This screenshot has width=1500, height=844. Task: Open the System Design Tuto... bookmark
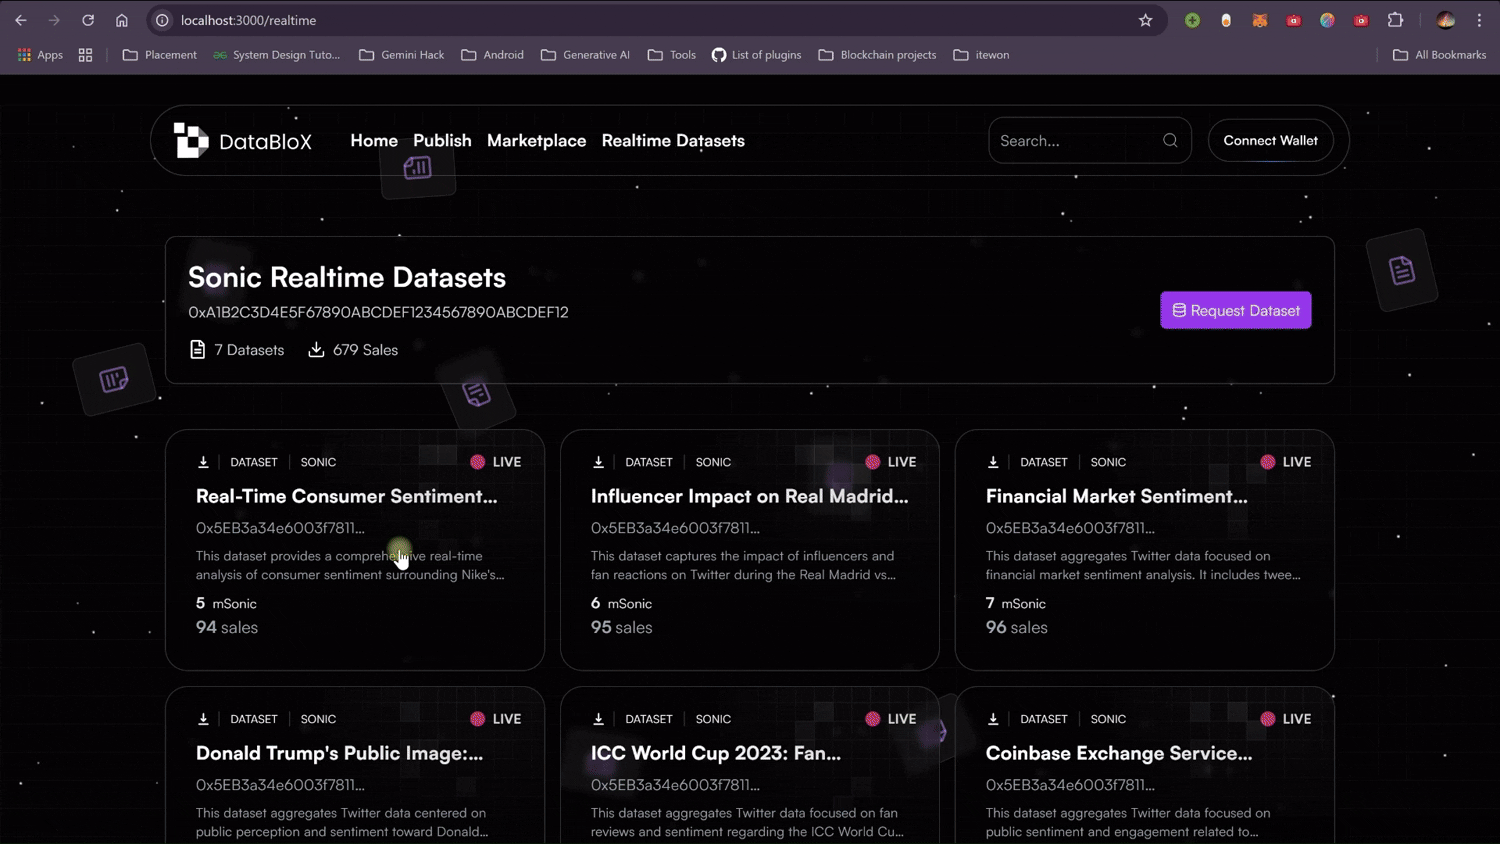click(x=277, y=55)
